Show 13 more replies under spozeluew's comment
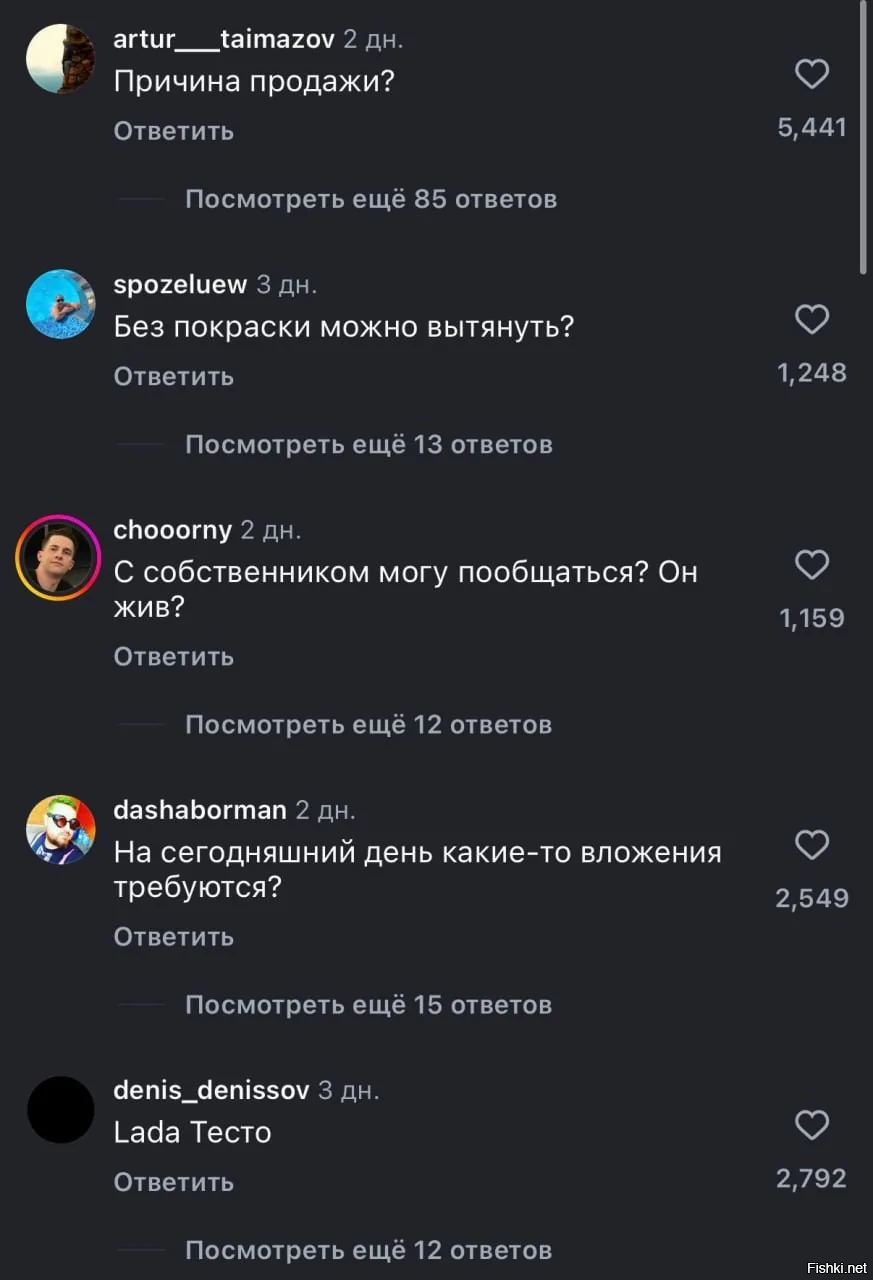The image size is (873, 1280). 369,444
